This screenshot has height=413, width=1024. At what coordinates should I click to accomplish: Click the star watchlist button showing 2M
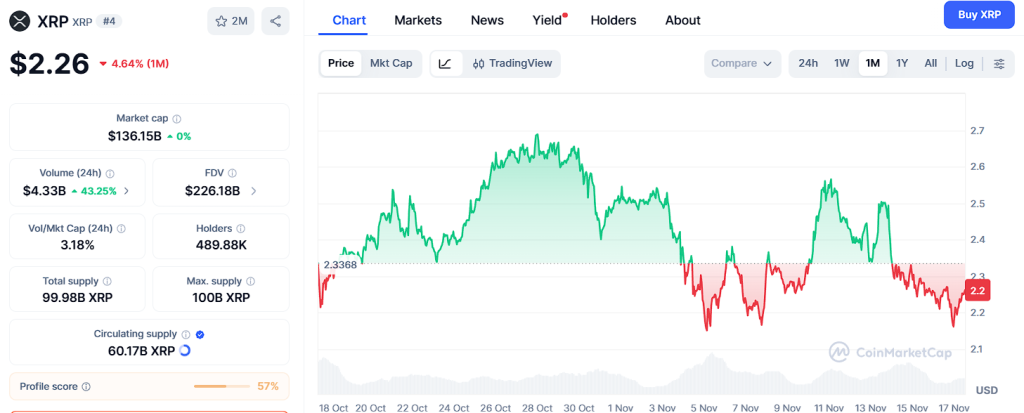point(231,20)
